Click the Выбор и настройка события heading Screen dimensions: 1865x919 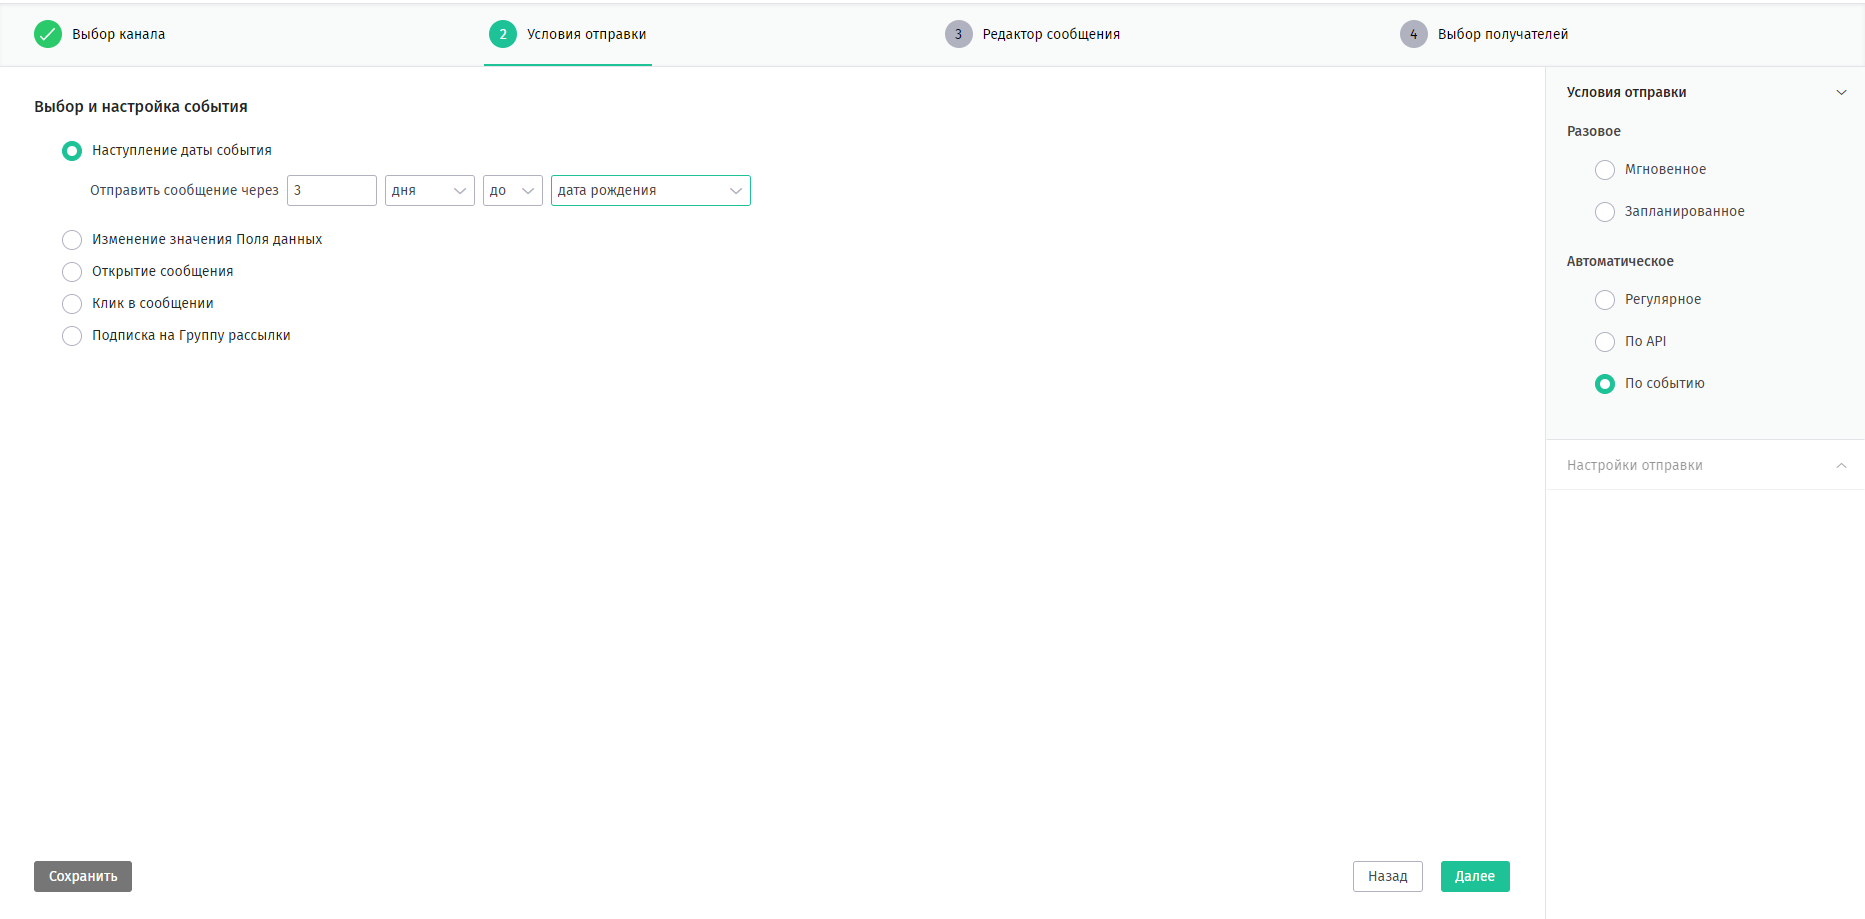141,106
